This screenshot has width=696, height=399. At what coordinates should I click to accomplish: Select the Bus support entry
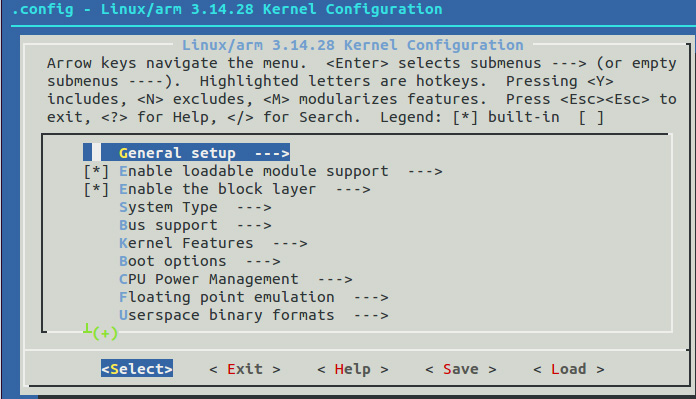(x=195, y=225)
